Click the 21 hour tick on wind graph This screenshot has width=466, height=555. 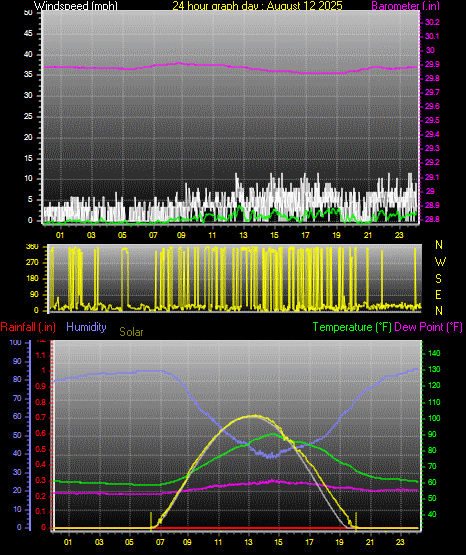tap(368, 235)
